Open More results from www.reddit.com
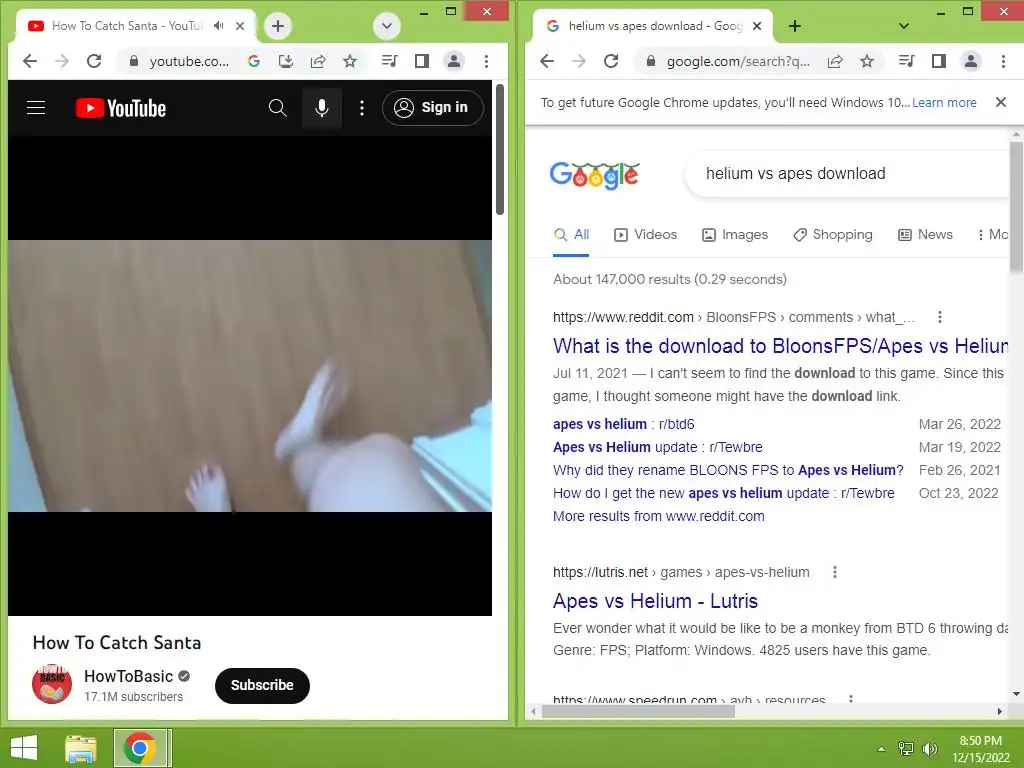 tap(658, 517)
